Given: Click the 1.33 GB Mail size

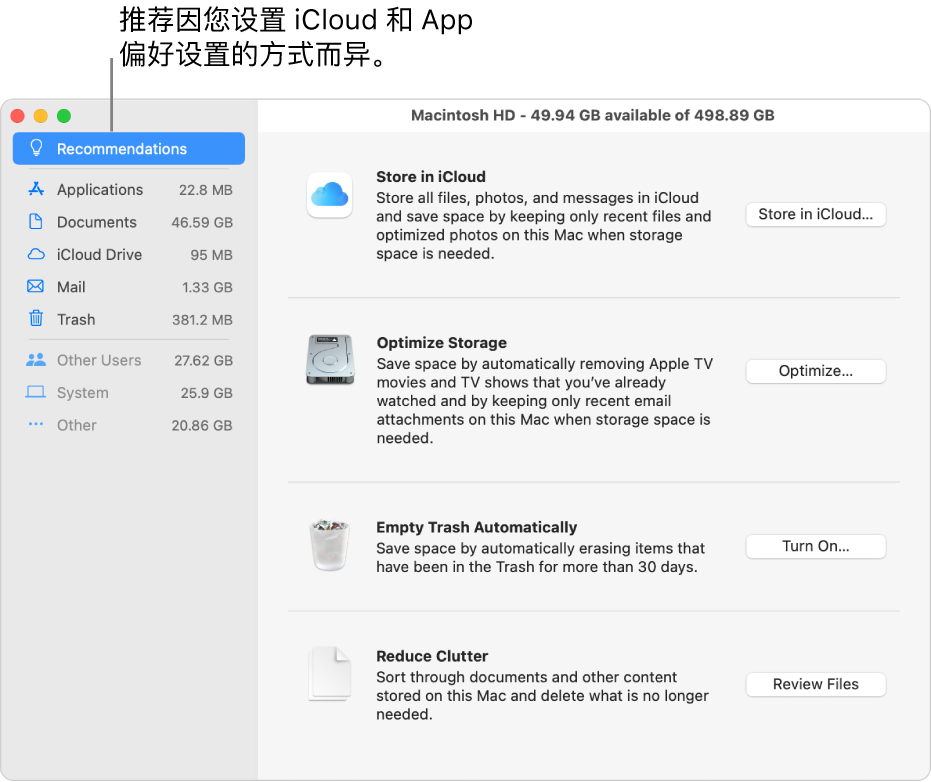Looking at the screenshot, I should [x=207, y=287].
